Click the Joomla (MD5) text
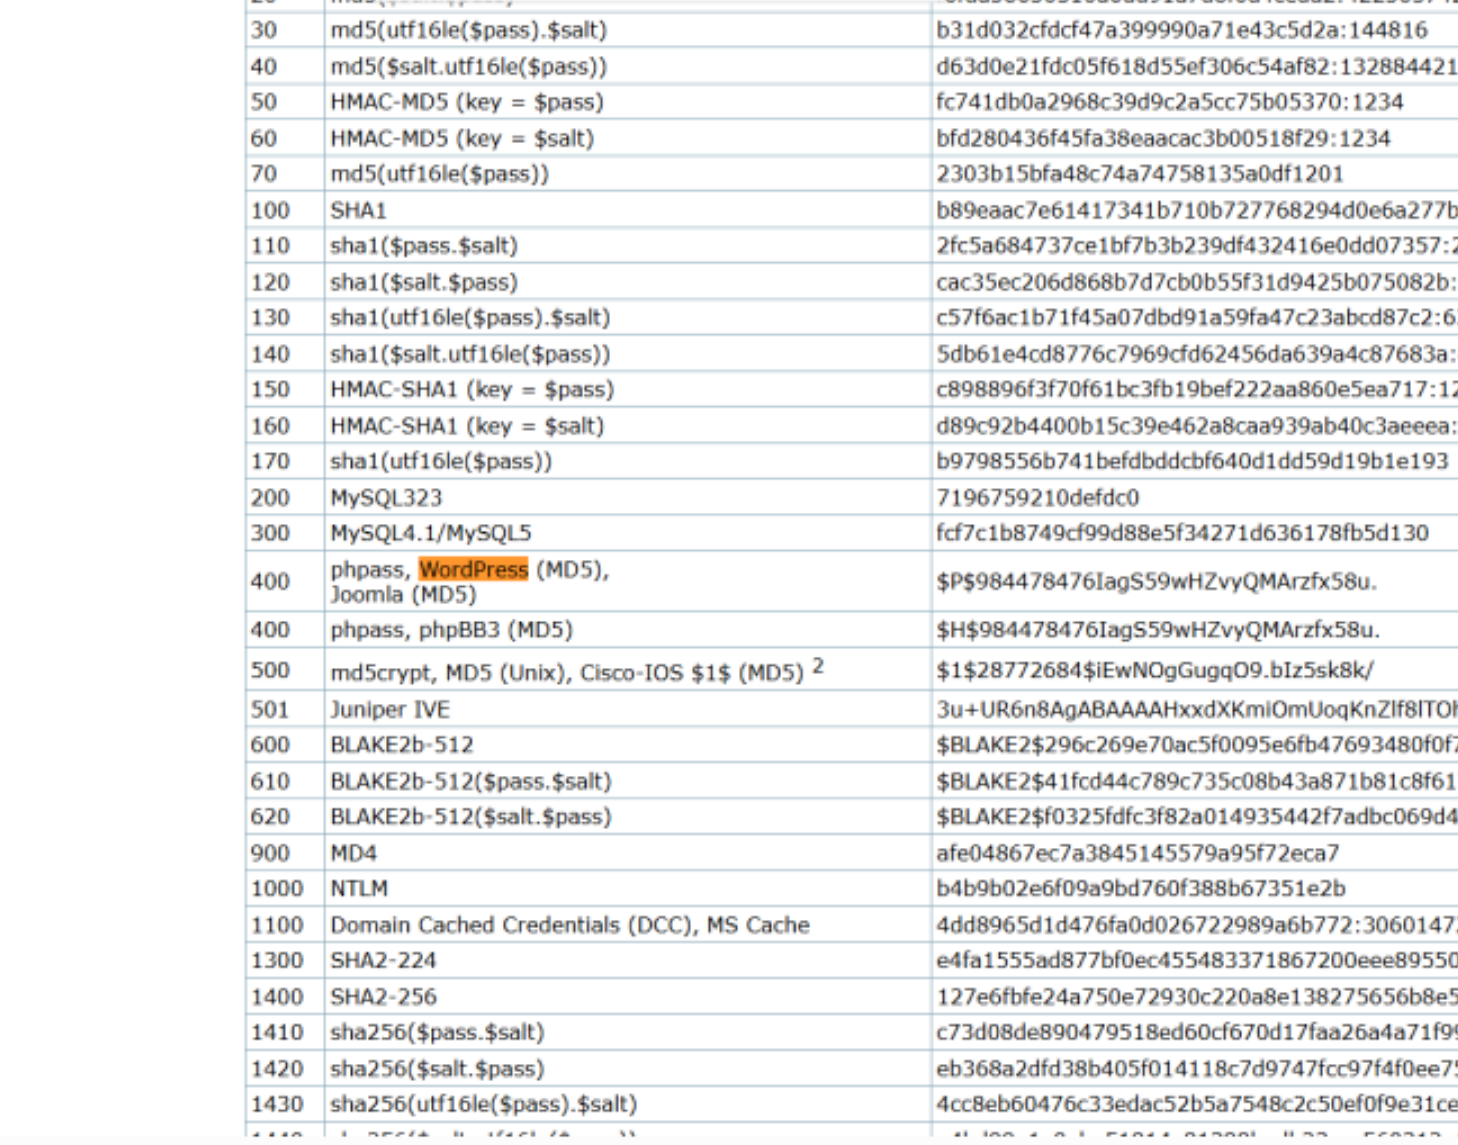This screenshot has width=1458, height=1145. click(389, 594)
